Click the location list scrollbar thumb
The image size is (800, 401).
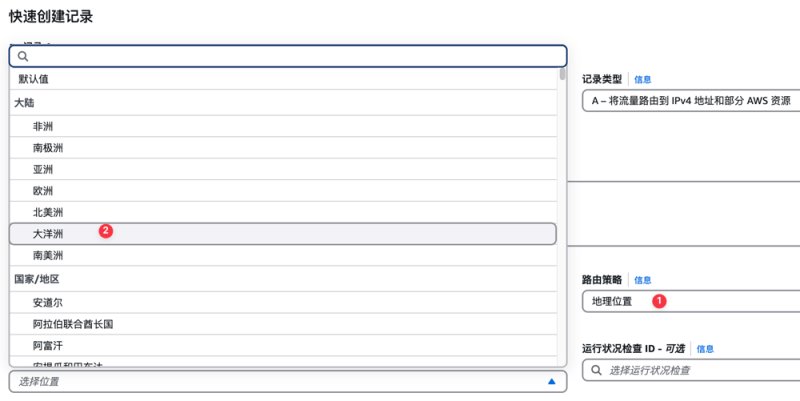pyautogui.click(x=562, y=74)
